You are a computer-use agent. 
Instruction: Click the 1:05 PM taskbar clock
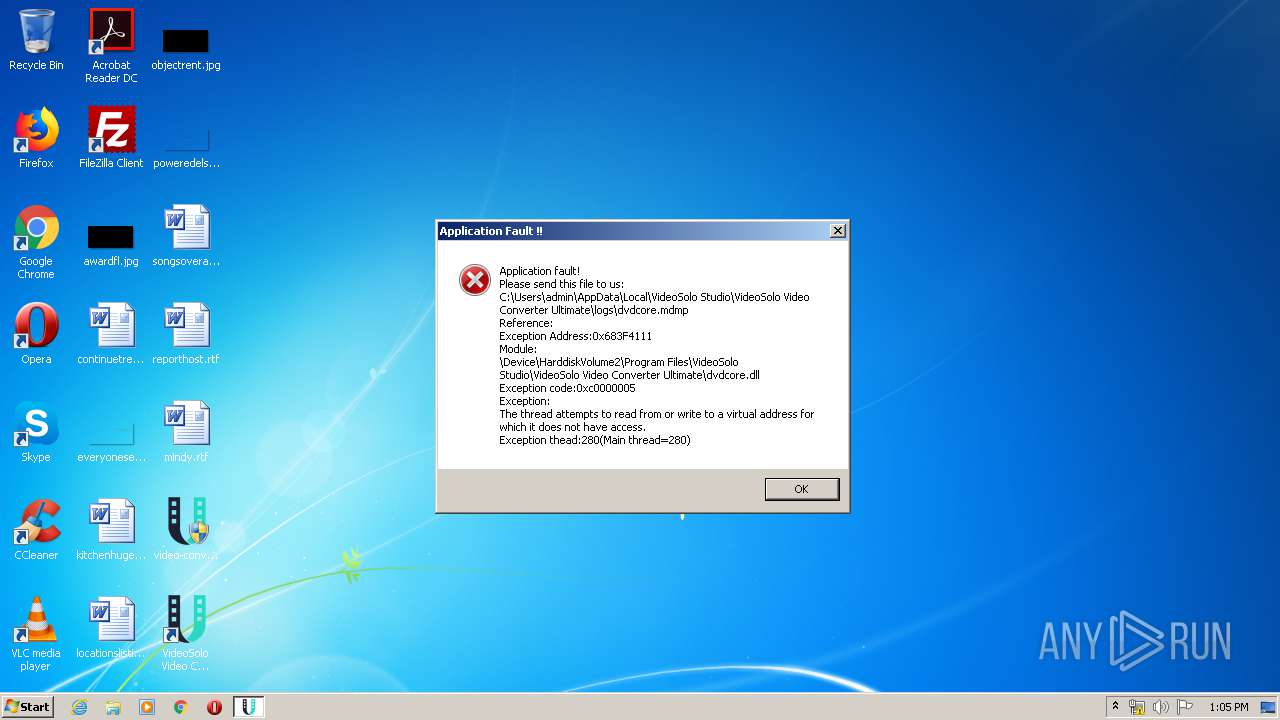click(x=1228, y=707)
